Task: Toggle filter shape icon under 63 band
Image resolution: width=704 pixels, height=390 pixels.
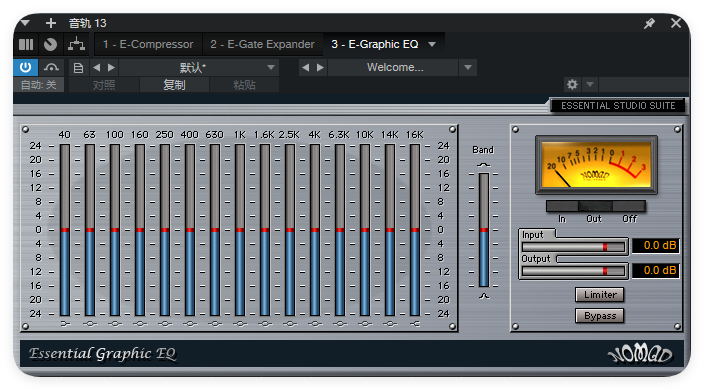Action: [x=90, y=324]
